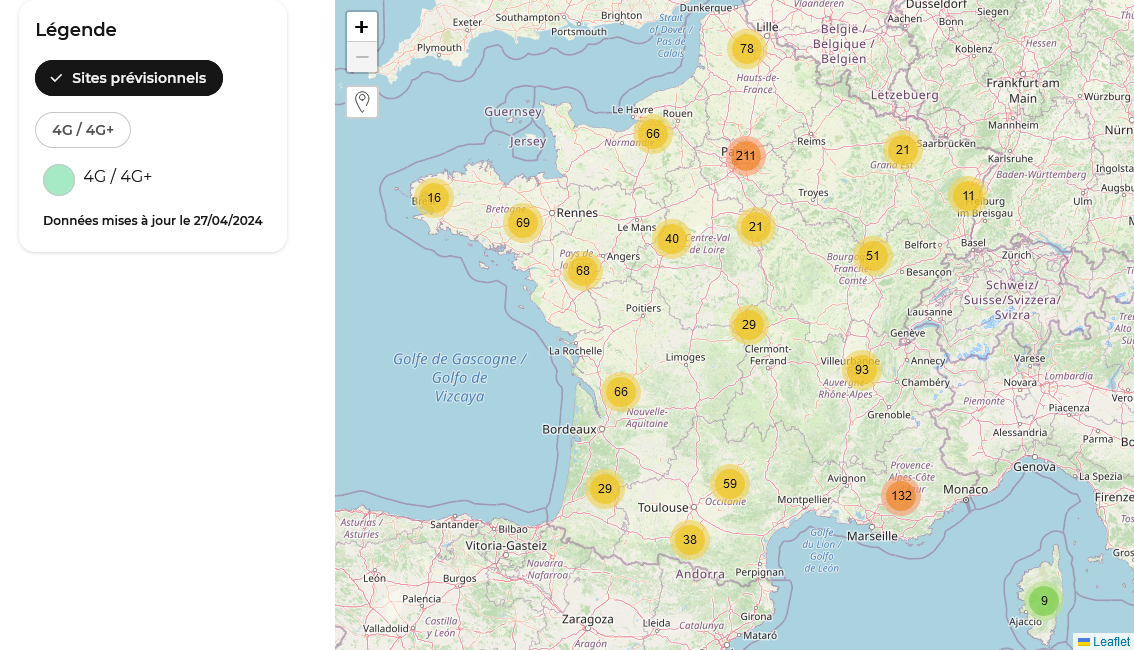This screenshot has width=1134, height=650.
Task: Toggle the 4G / 4G+ filter chip
Action: [83, 130]
